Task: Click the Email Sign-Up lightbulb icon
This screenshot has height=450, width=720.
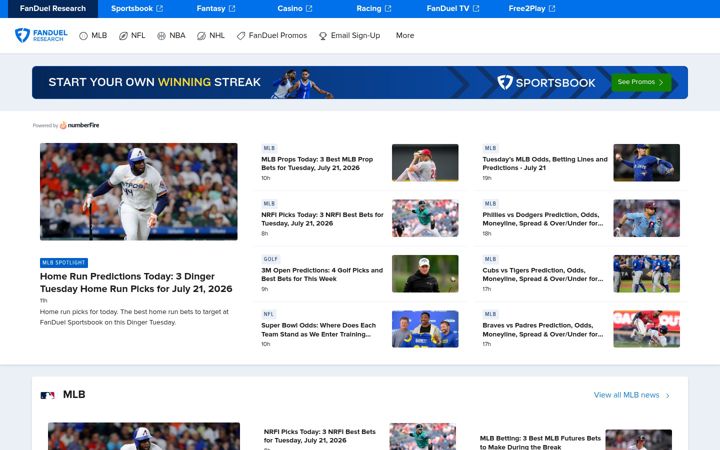Action: tap(323, 36)
